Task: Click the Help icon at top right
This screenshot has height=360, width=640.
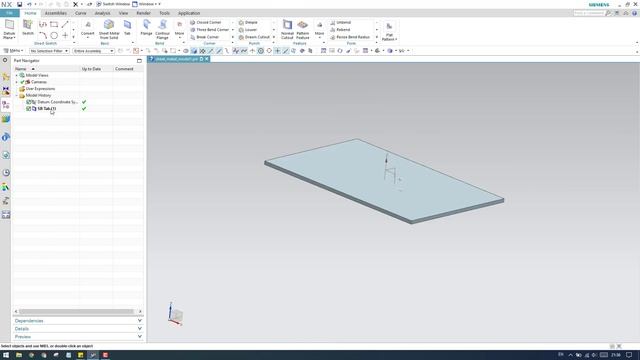Action: pos(635,13)
